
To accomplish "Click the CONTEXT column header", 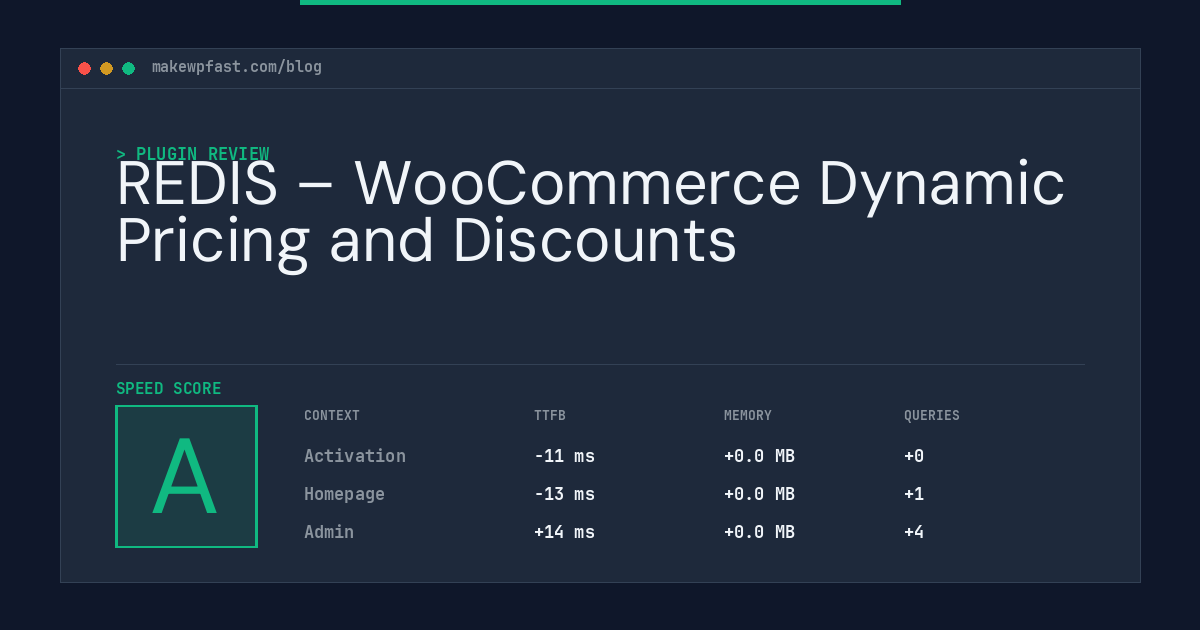I will [332, 416].
